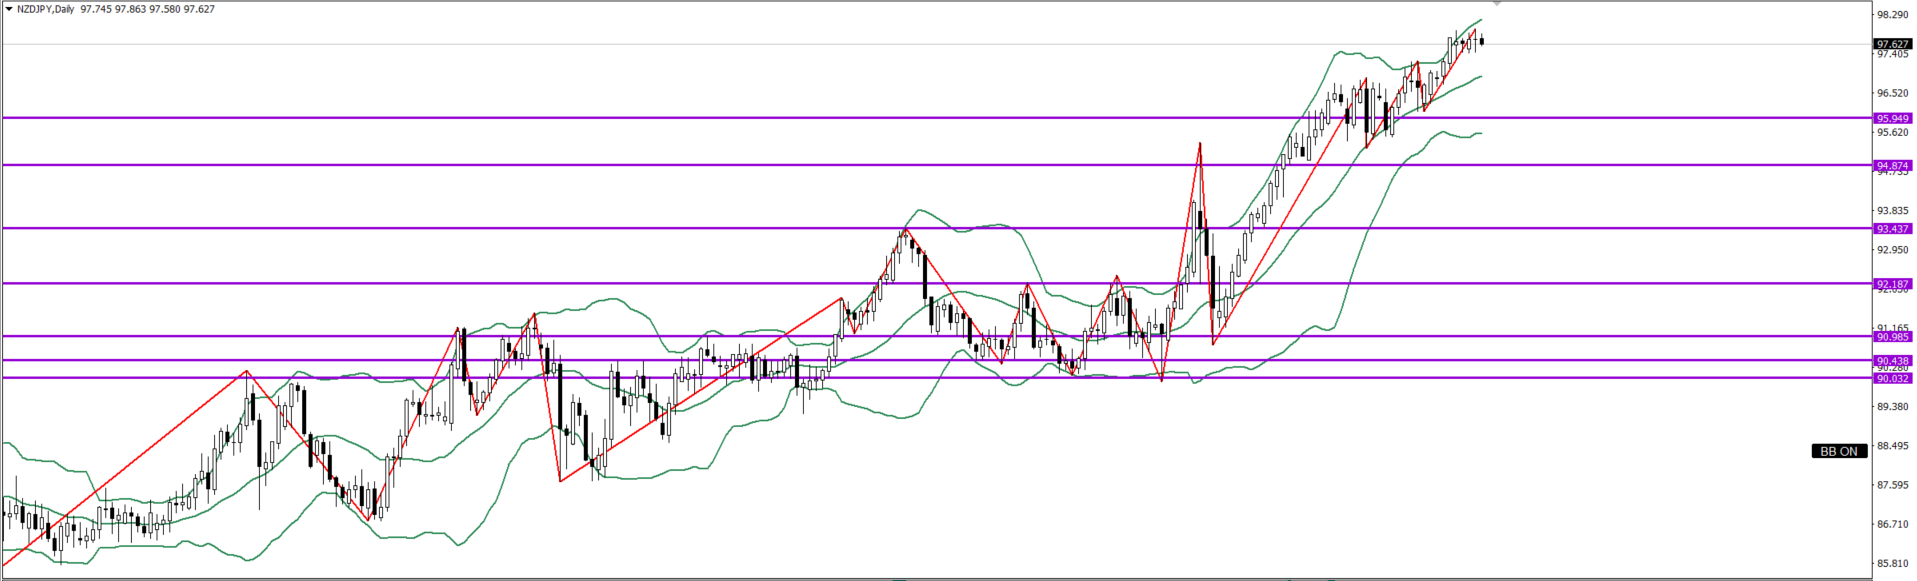Select the 92.187 horizontal level label
This screenshot has height=581, width=1917.
(1892, 284)
